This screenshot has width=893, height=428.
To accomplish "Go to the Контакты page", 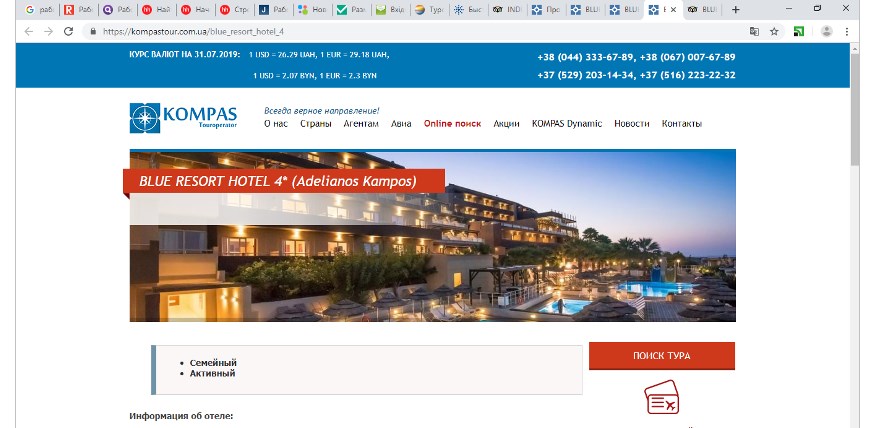I will [x=682, y=124].
